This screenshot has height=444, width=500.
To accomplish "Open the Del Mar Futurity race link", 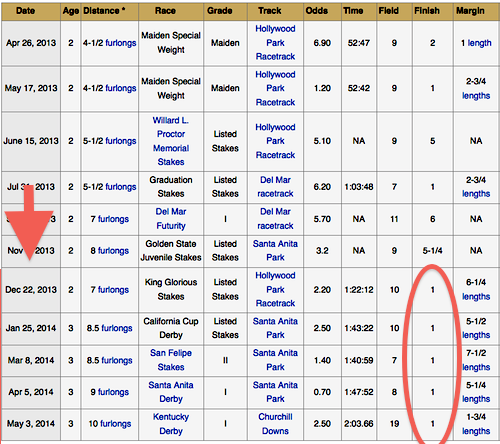I will point(171,219).
